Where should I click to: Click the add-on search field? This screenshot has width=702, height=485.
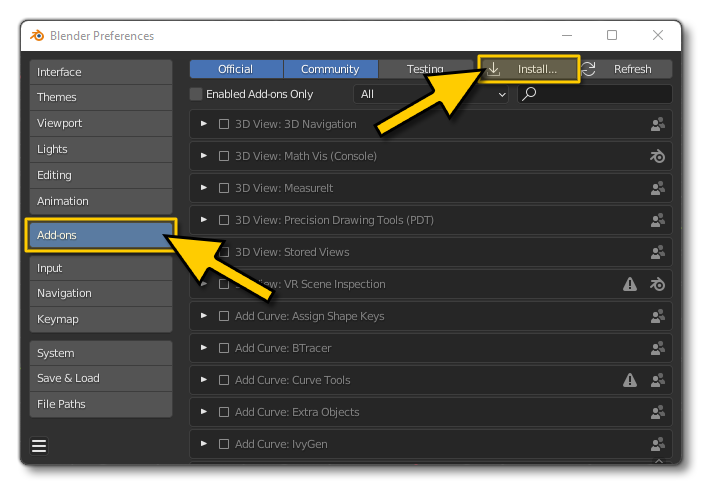595,94
